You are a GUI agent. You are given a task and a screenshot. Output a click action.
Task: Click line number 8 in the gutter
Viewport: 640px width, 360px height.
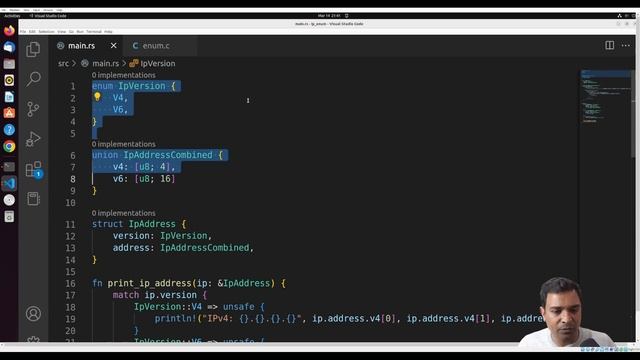coord(73,179)
